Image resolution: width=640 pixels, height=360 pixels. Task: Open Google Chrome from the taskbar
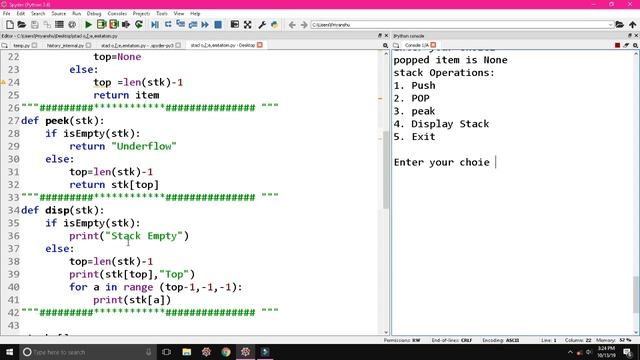226,352
